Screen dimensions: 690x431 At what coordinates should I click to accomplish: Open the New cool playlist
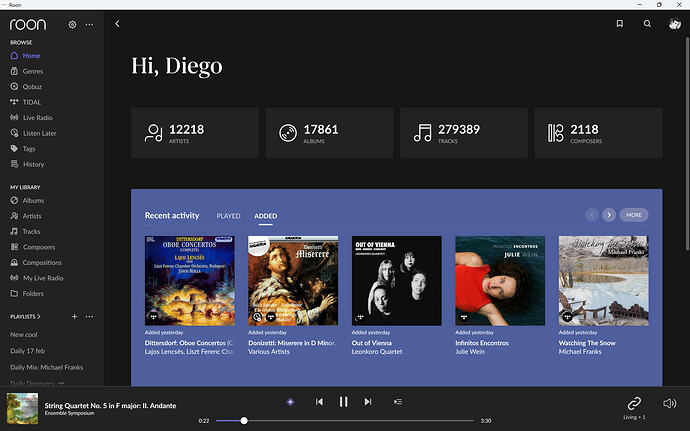(24, 335)
